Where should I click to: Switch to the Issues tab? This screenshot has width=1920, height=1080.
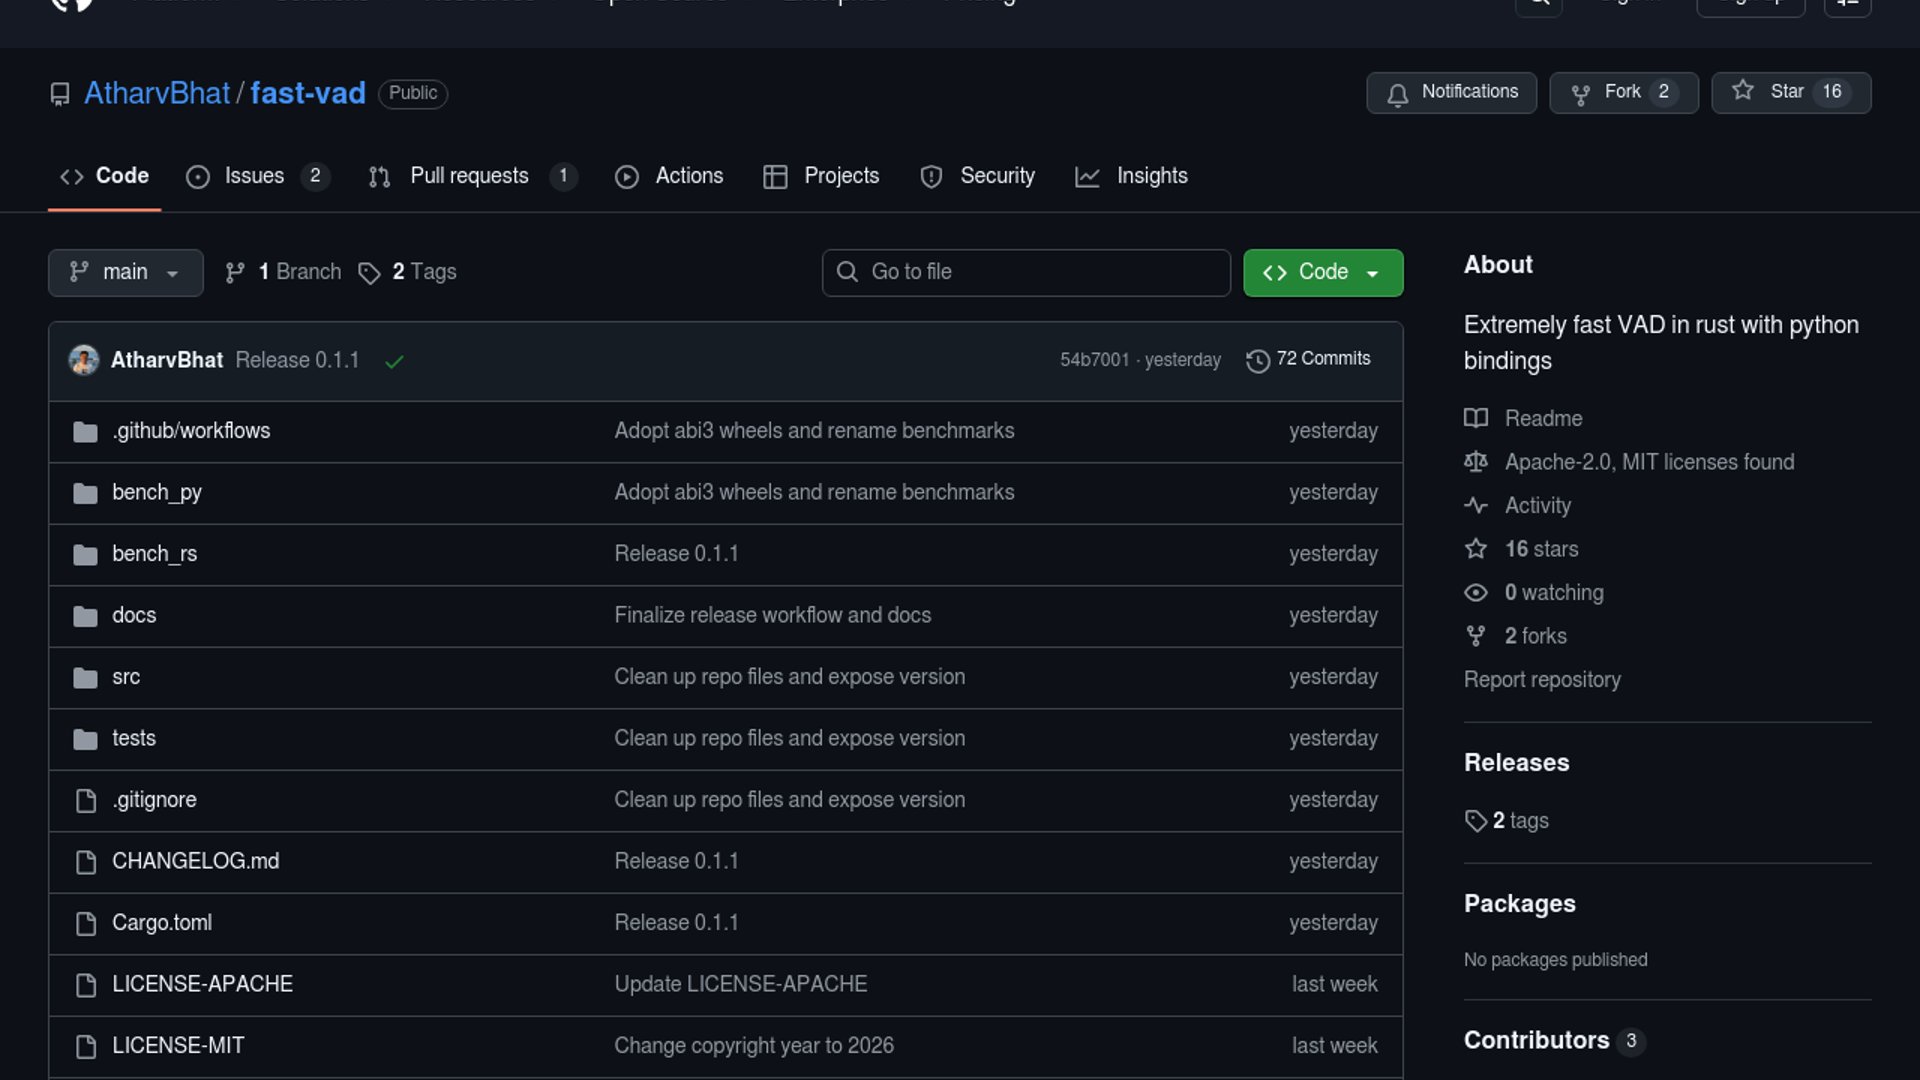[x=255, y=176]
